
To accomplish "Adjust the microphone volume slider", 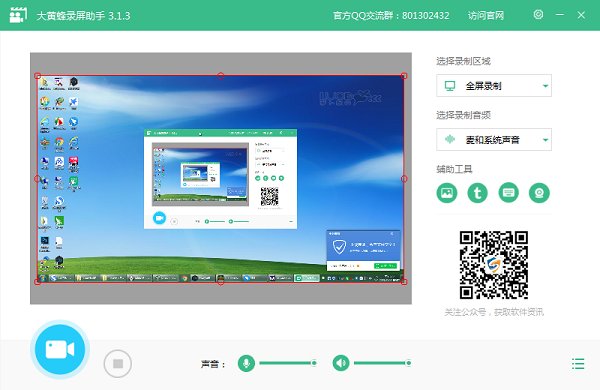I will coord(288,363).
